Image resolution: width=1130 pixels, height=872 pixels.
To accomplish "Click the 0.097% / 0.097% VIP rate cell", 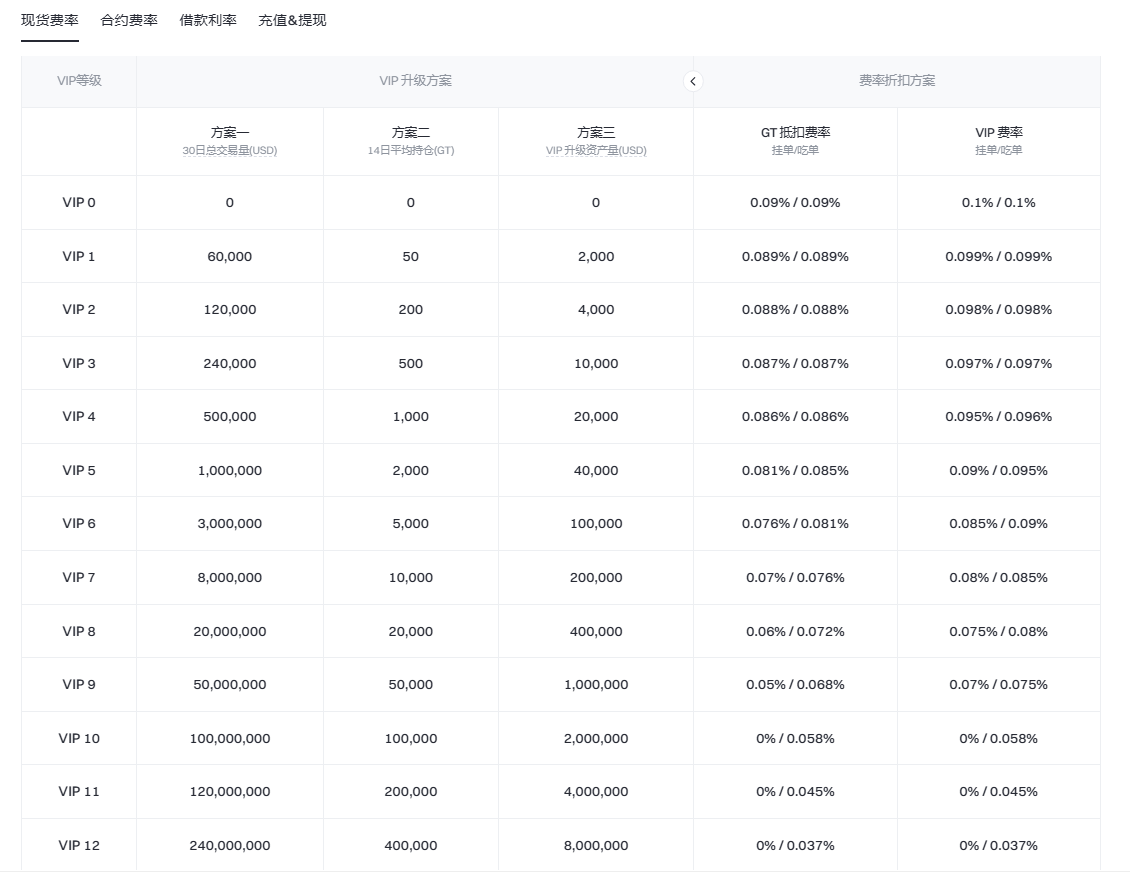I will (x=999, y=364).
